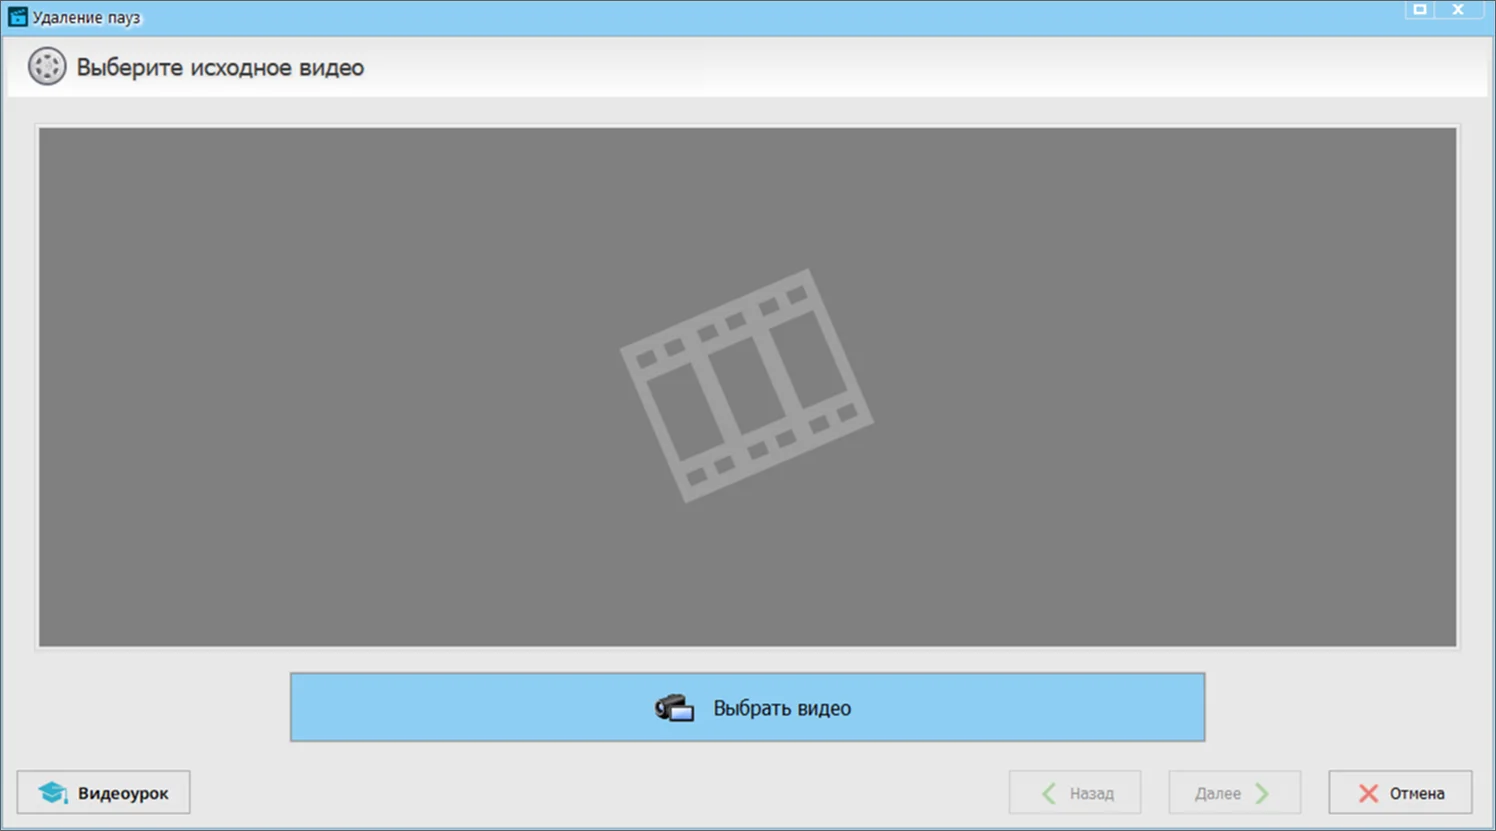Go back with the Назад button
The image size is (1496, 831).
click(x=1075, y=793)
